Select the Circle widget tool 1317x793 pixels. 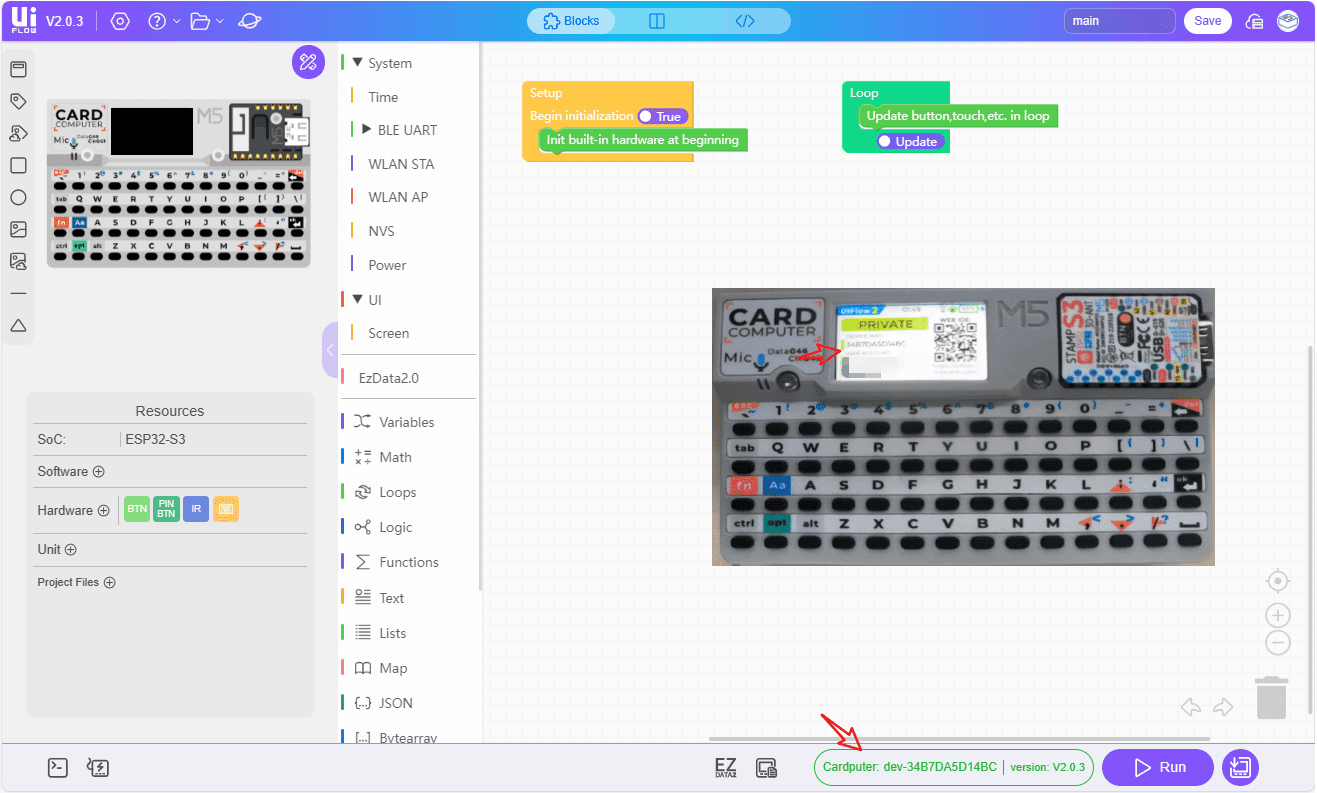point(16,197)
